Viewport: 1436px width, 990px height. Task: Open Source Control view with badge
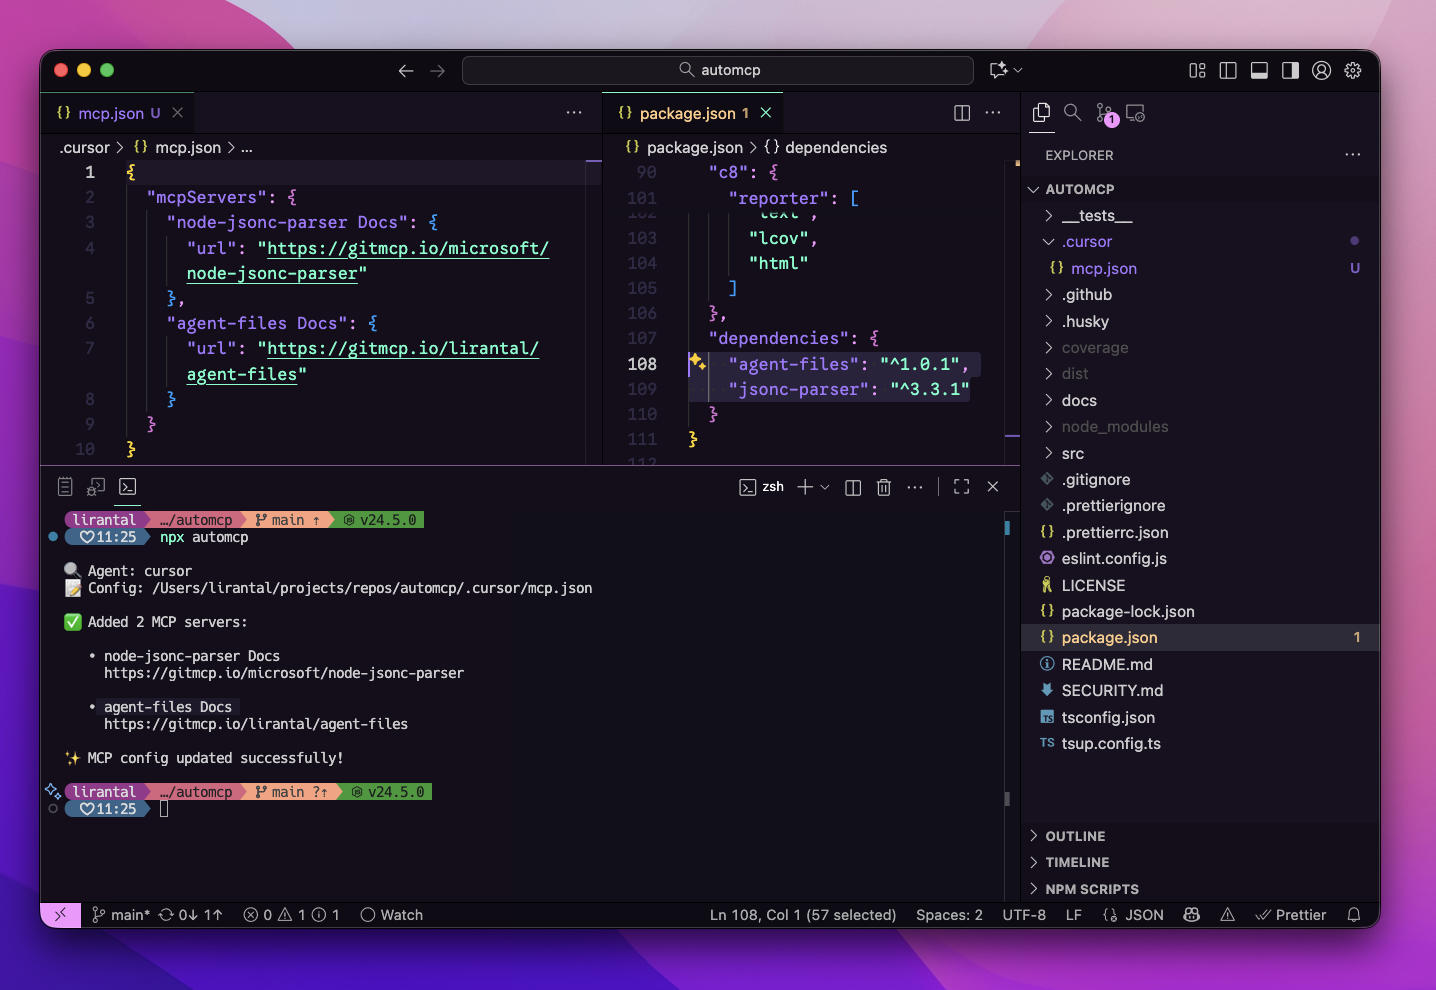point(1105,114)
